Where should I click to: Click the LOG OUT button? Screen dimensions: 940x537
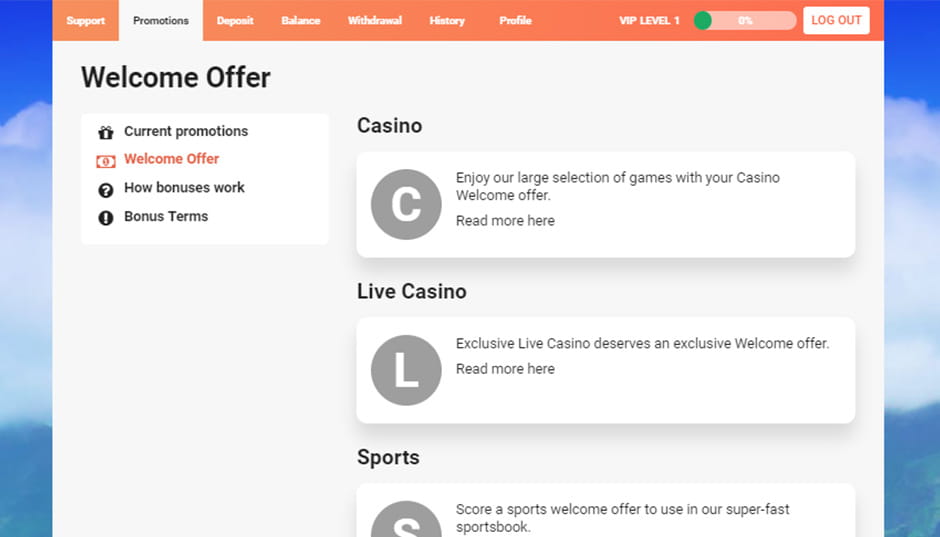click(836, 20)
